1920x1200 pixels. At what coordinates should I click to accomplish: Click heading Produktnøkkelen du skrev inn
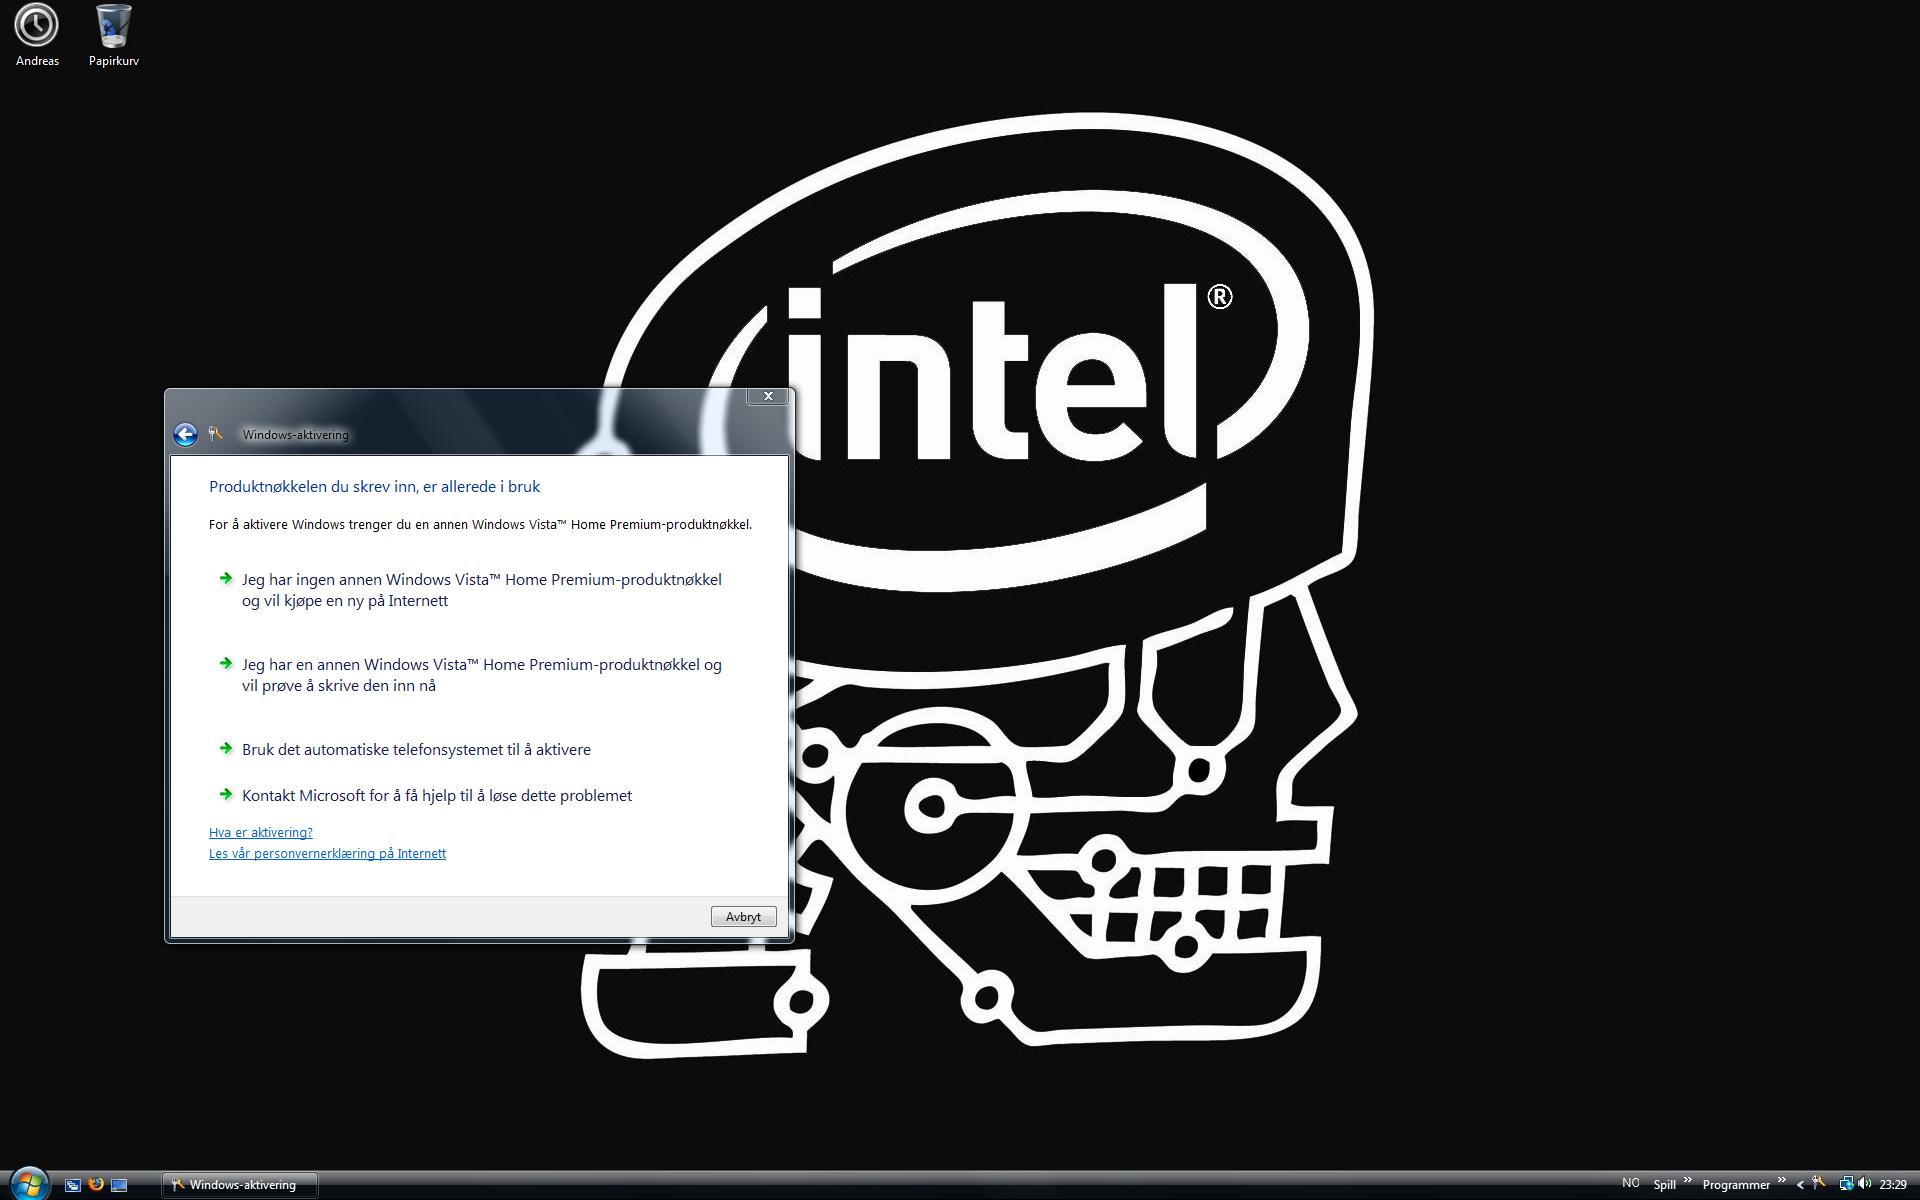coord(374,487)
